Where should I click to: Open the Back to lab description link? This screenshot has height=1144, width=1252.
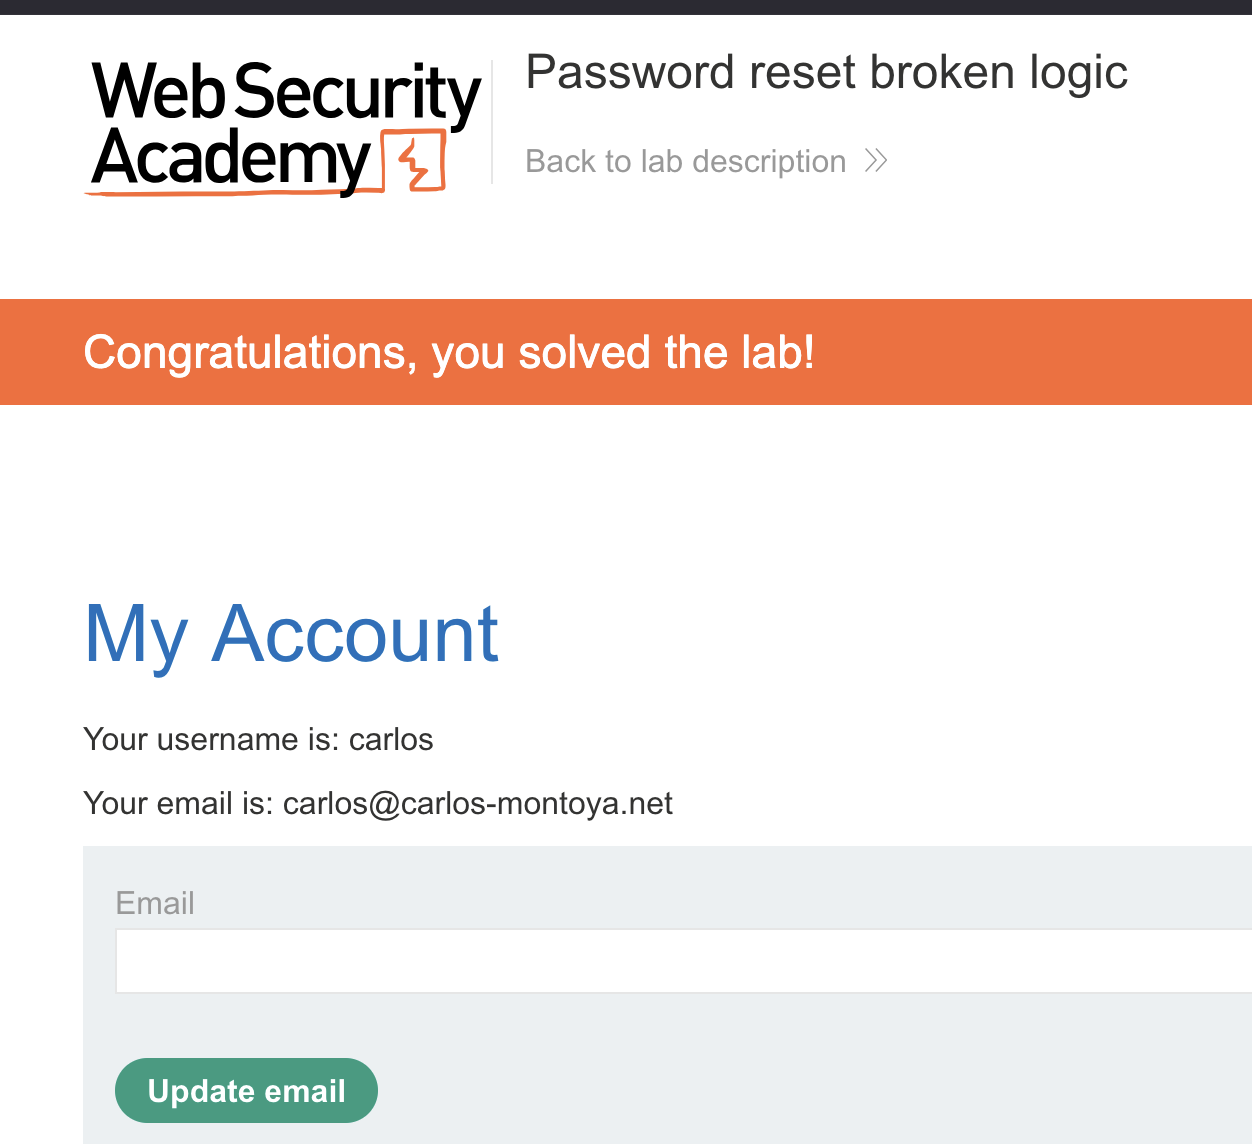[x=685, y=161]
